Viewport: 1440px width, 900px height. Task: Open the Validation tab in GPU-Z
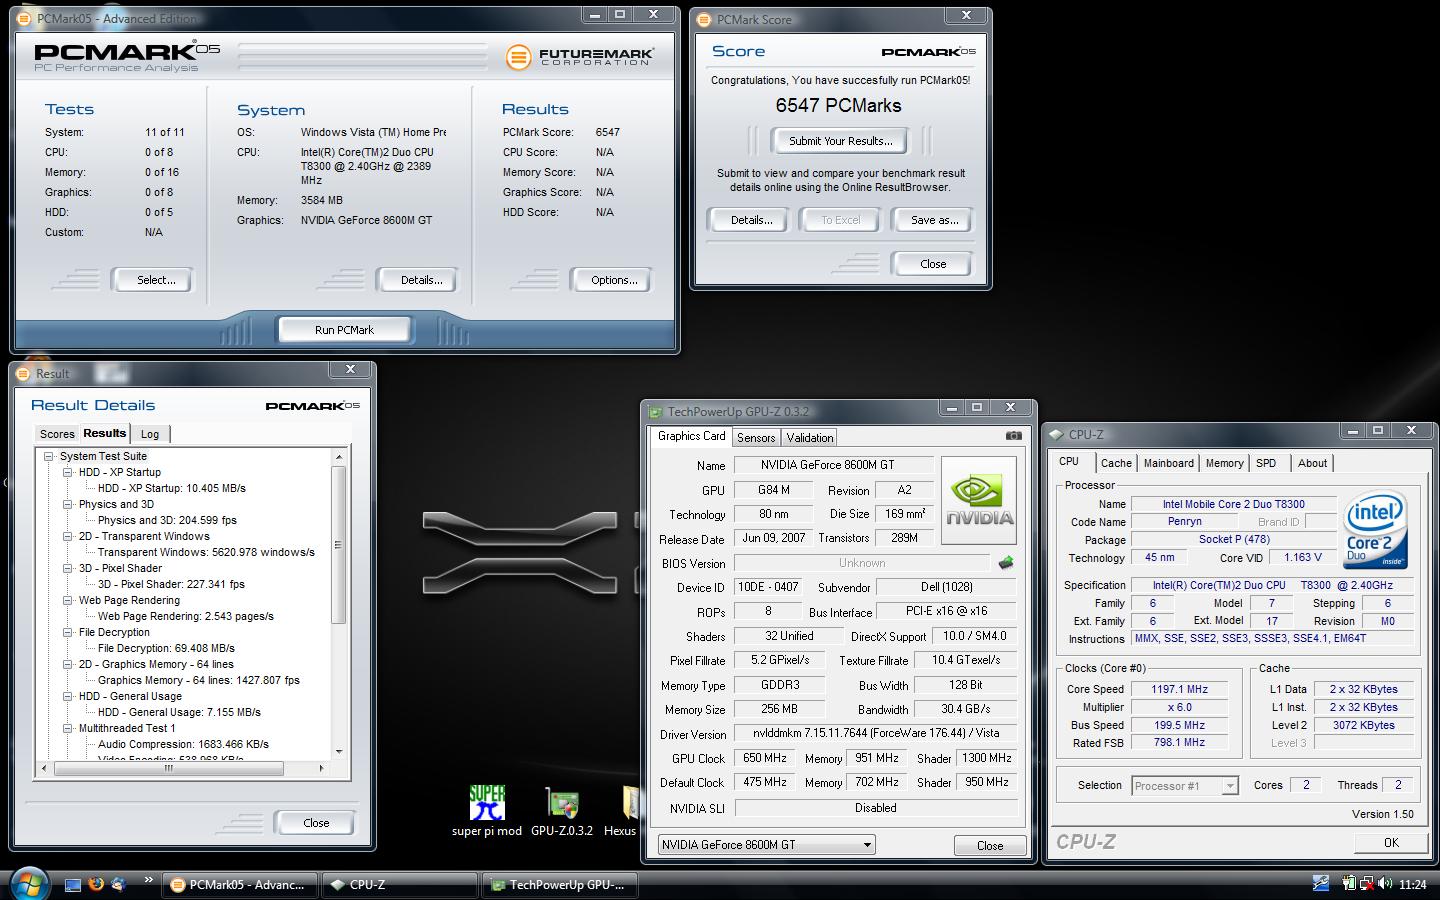(810, 438)
